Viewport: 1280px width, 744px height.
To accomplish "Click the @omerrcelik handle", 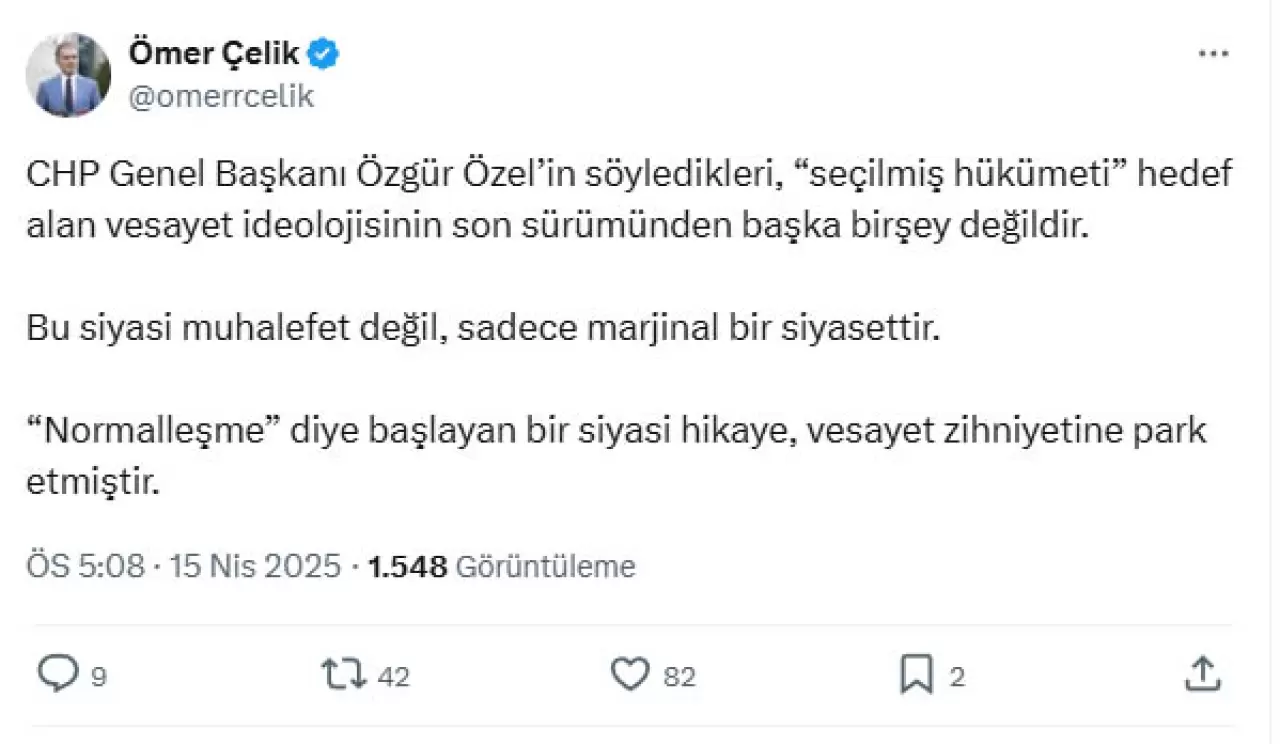I will click(x=221, y=96).
